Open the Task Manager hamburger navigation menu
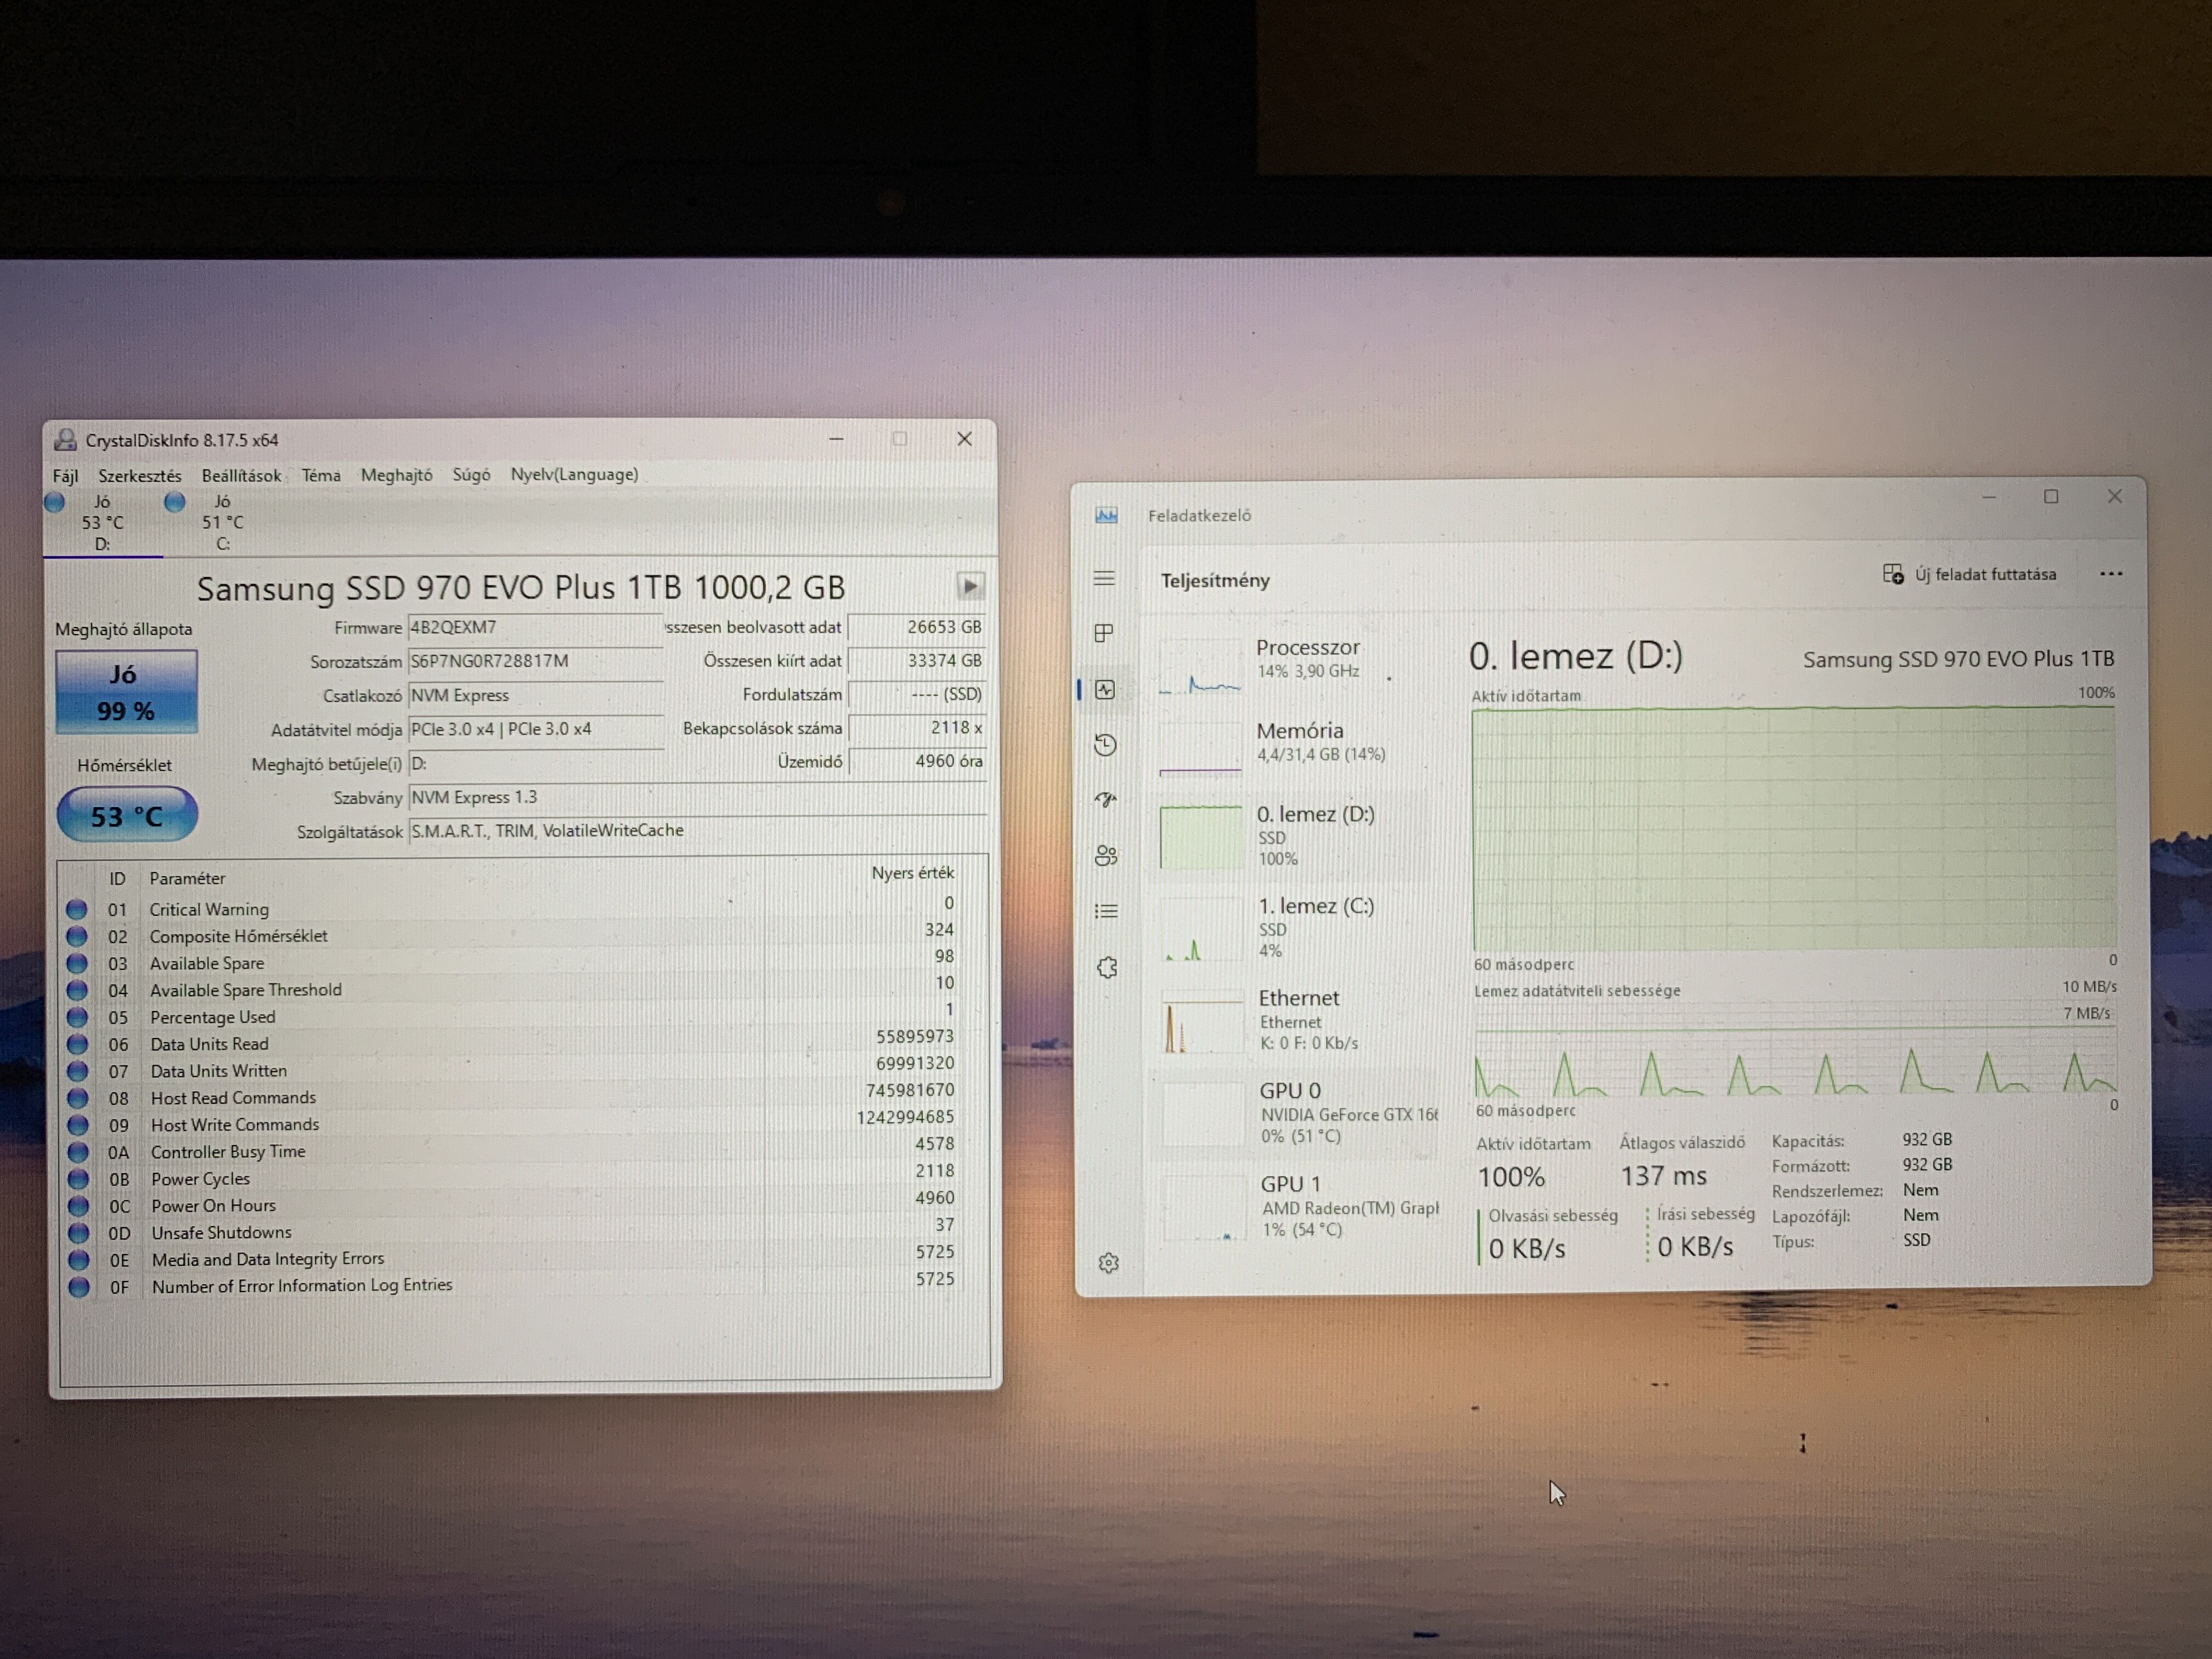Viewport: 2212px width, 1659px height. click(1104, 578)
